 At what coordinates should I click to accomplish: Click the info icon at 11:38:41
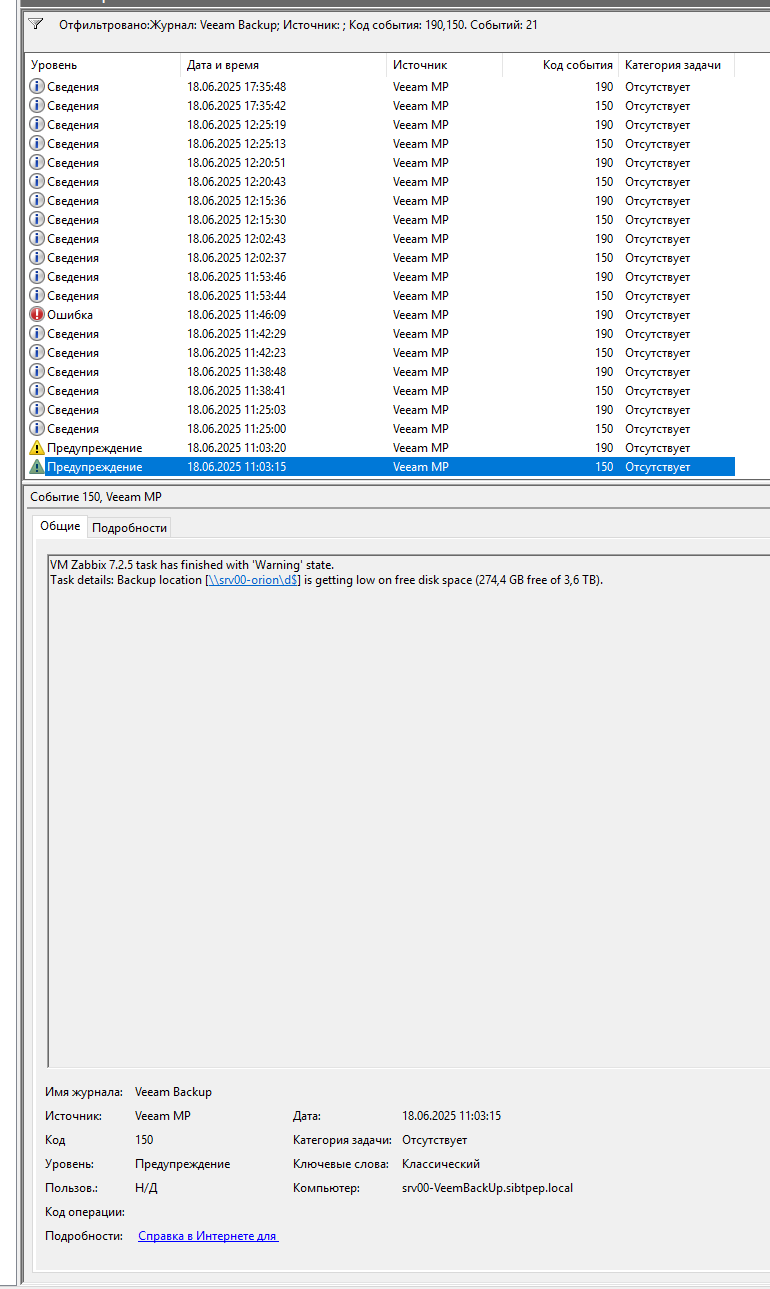[37, 391]
